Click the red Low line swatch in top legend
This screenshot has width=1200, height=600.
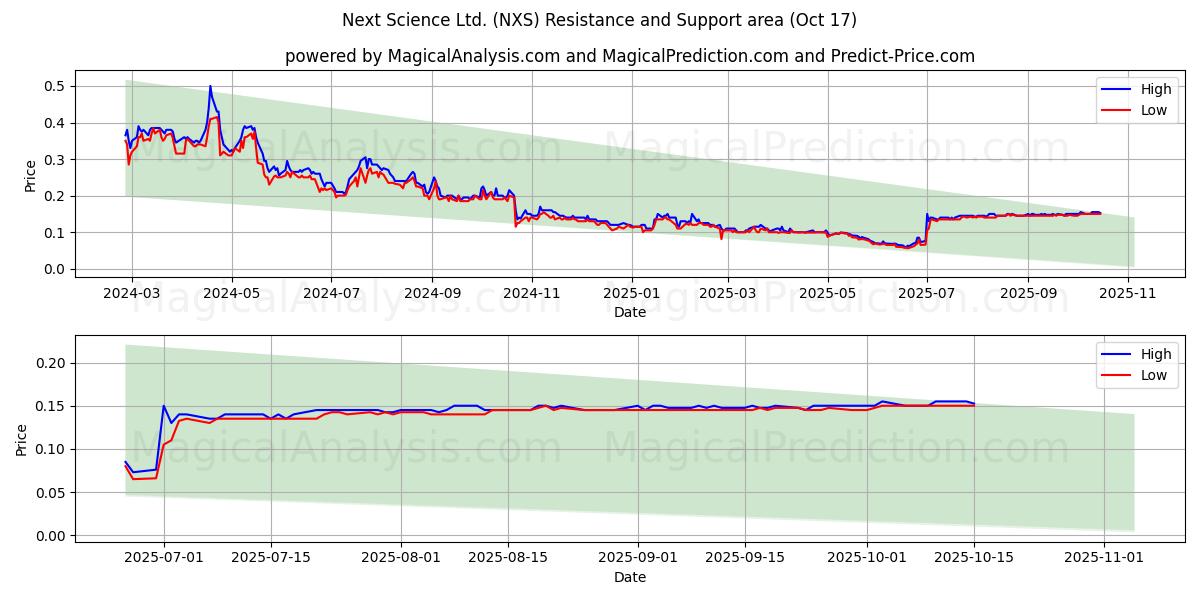tap(1118, 110)
